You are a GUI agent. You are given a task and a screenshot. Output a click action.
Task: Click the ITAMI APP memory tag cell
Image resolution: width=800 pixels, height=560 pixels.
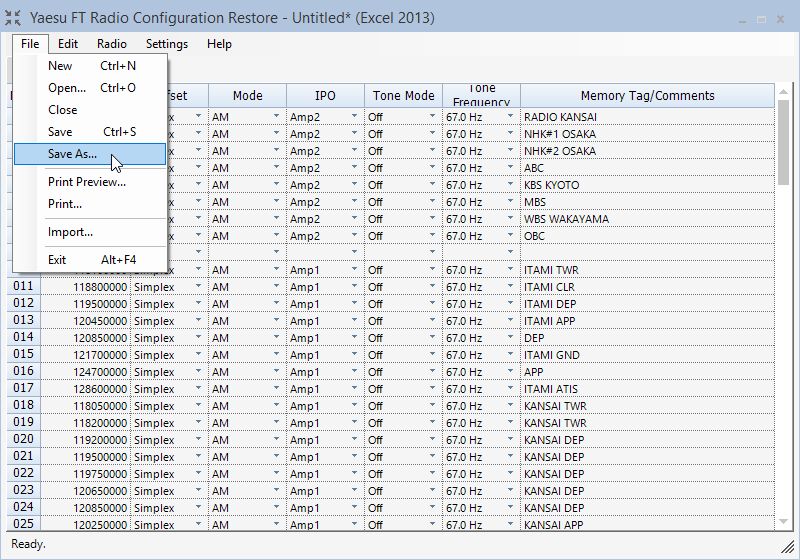click(647, 321)
